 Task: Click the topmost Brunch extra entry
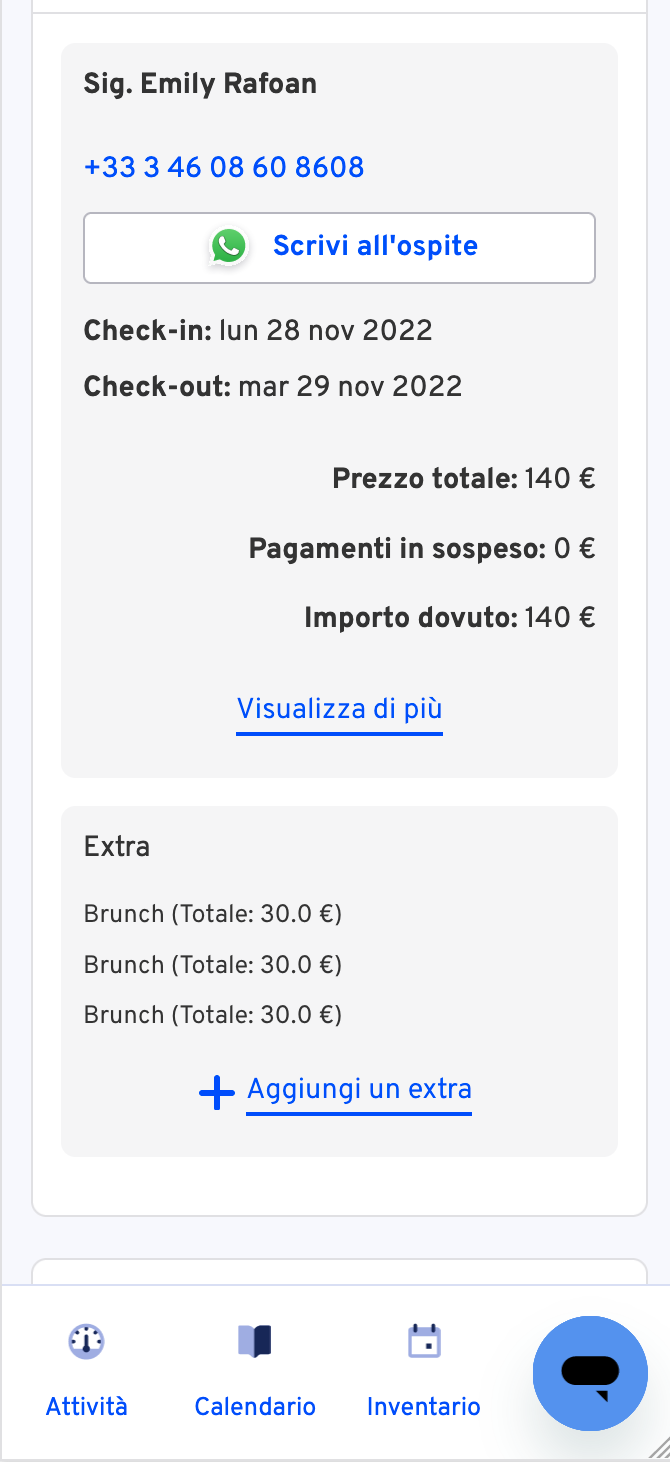coord(213,914)
